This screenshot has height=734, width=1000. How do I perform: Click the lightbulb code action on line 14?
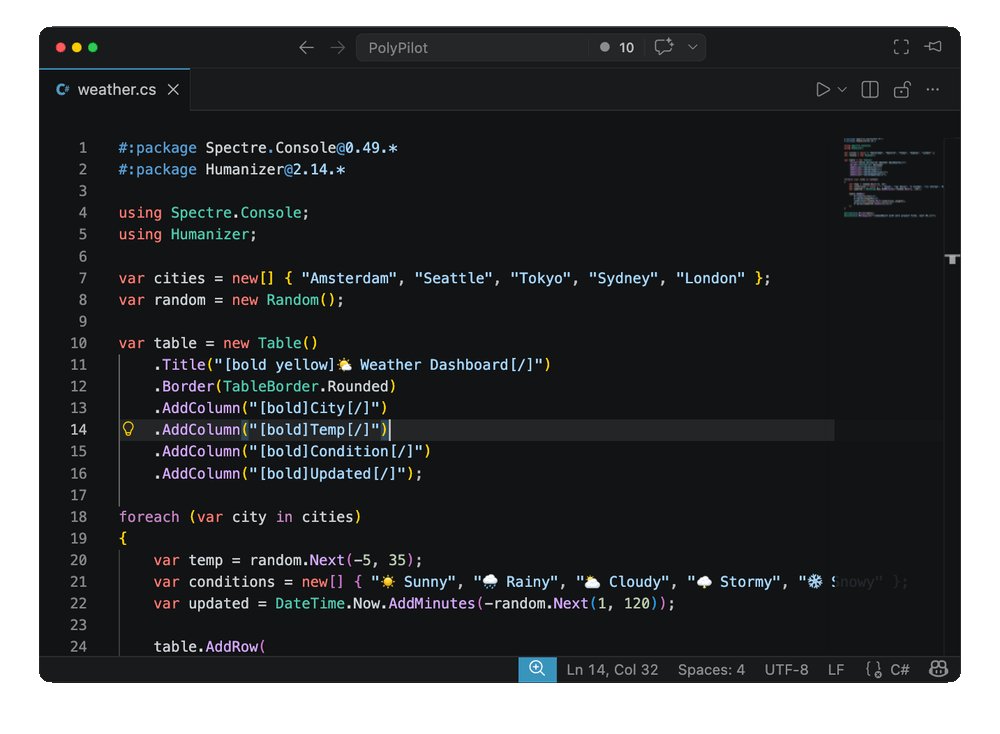coord(127,429)
